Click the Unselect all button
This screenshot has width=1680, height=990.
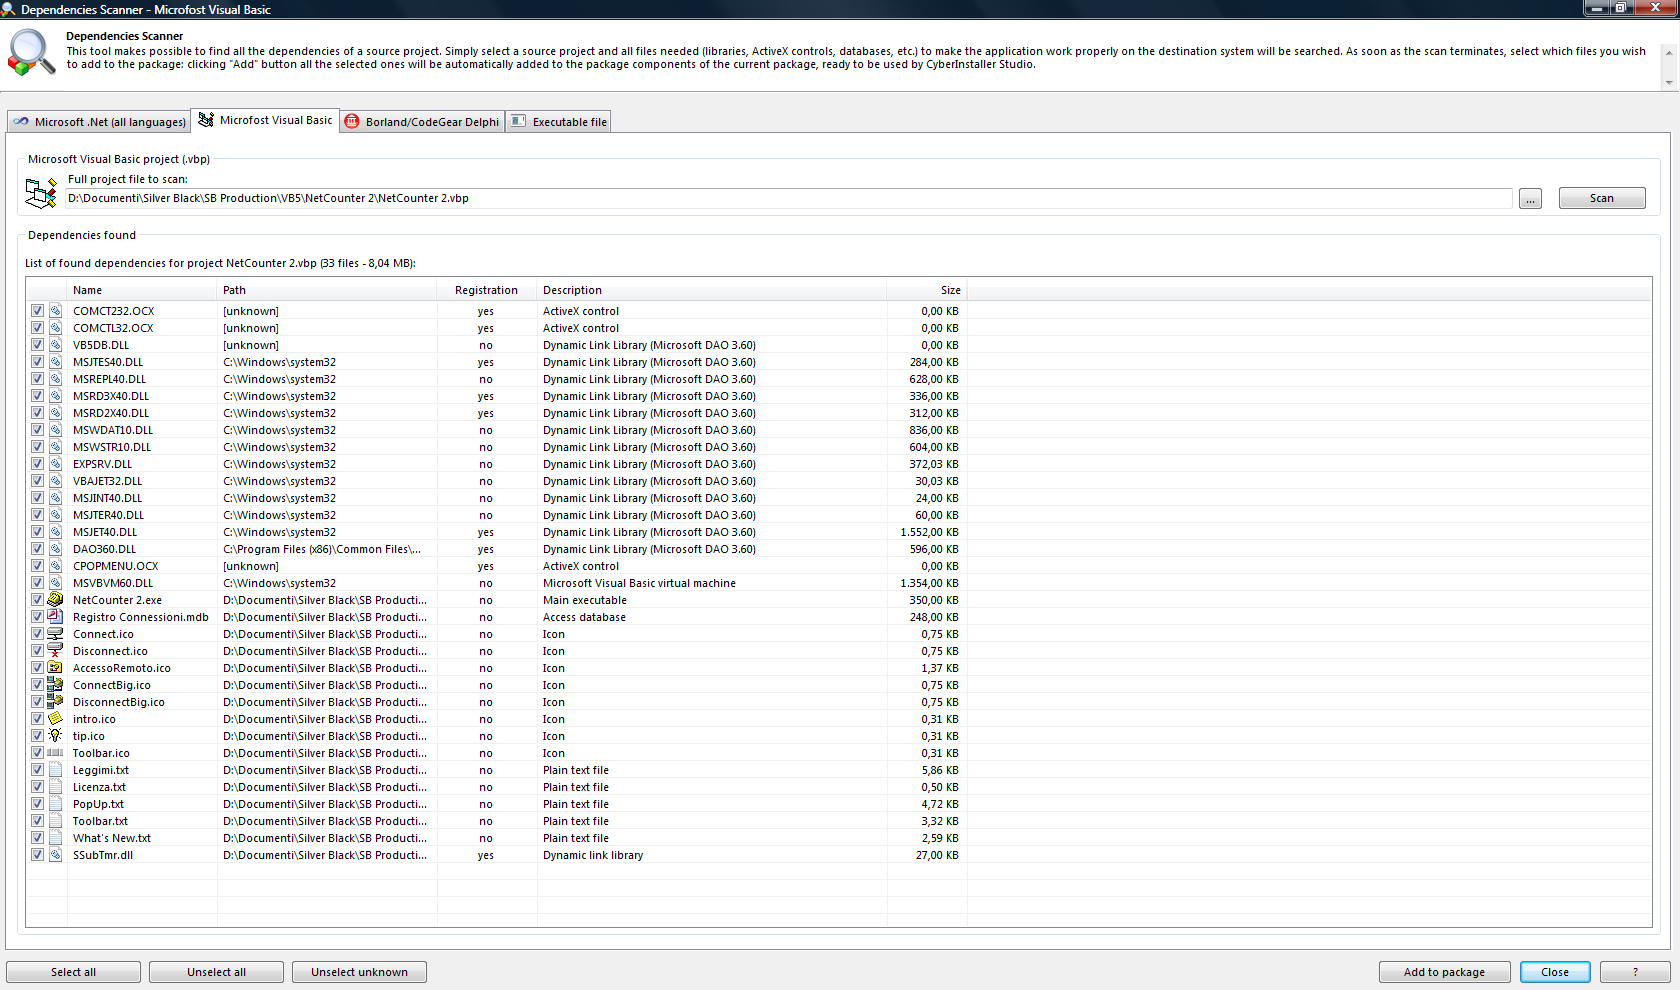[x=216, y=972]
